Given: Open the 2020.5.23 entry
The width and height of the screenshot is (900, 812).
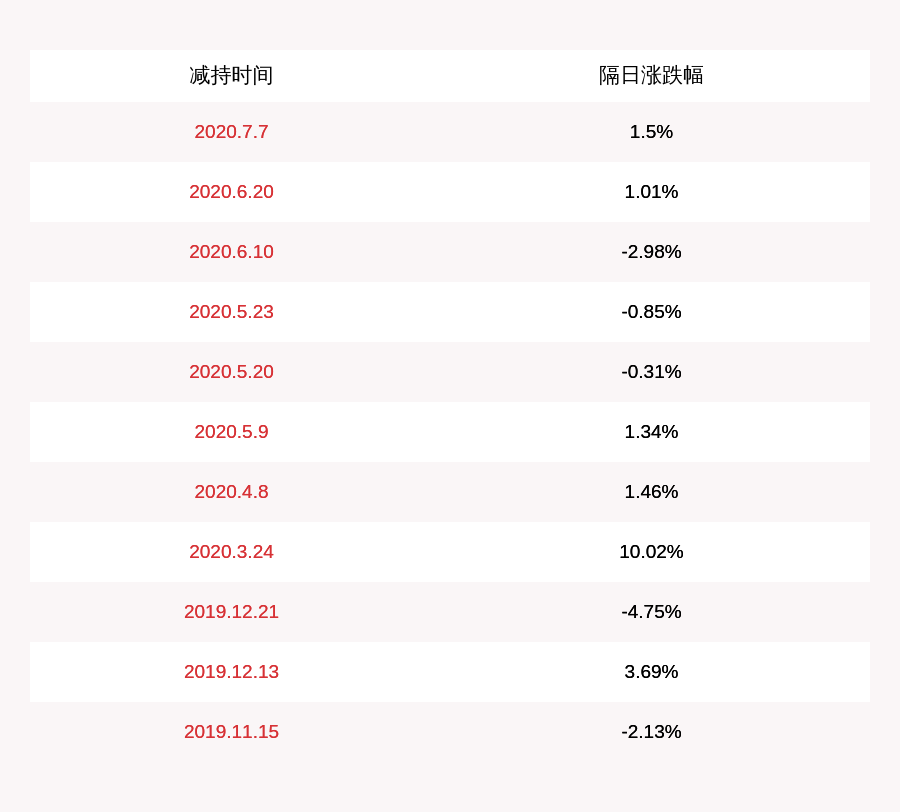Looking at the screenshot, I should coord(231,312).
